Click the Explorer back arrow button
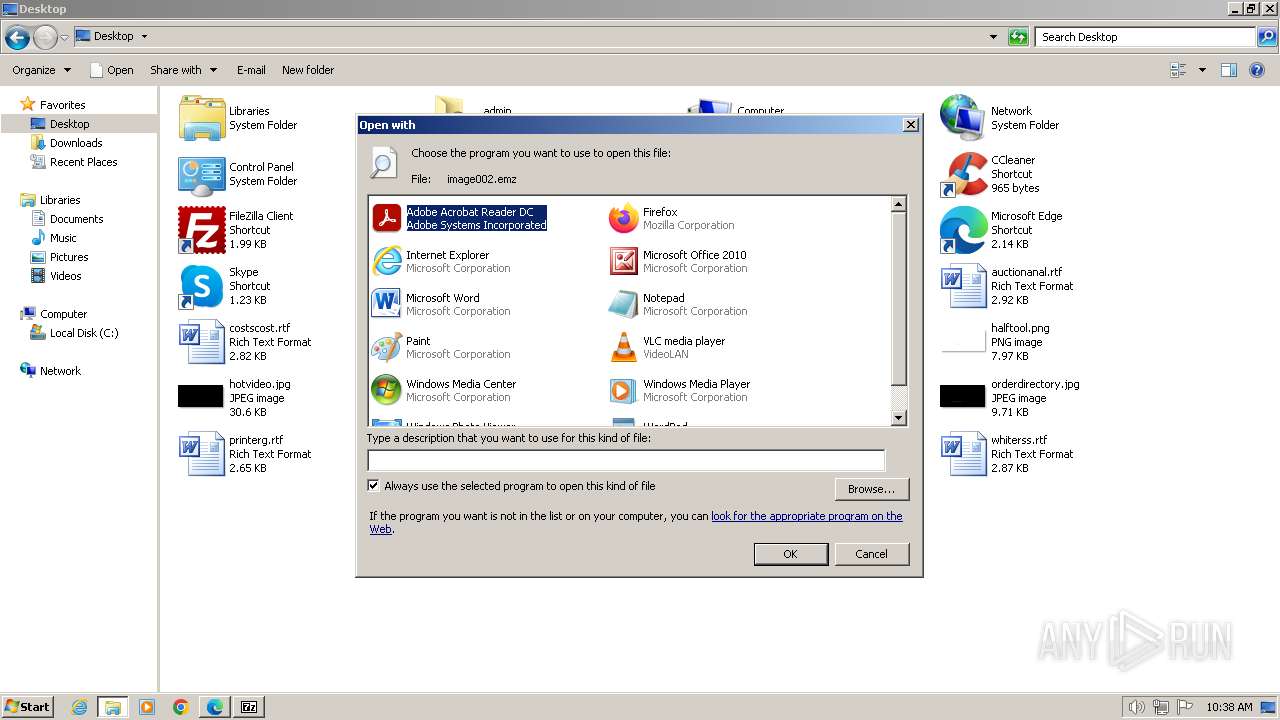Viewport: 1280px width, 720px height. tap(17, 38)
